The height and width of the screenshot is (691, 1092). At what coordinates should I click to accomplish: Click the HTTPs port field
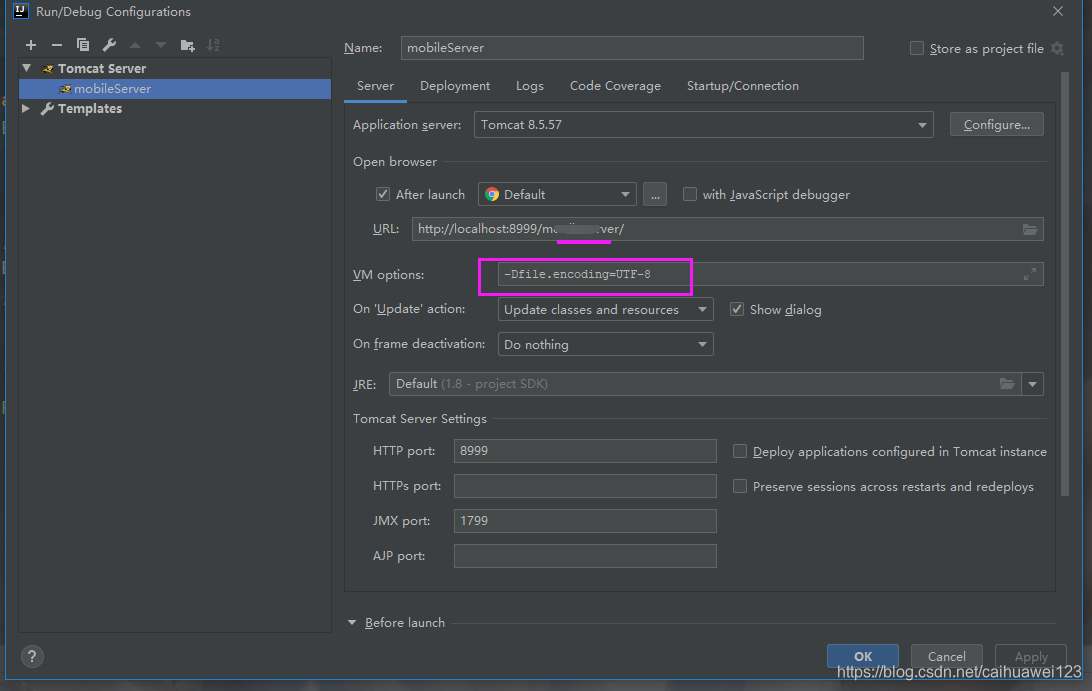tap(585, 486)
